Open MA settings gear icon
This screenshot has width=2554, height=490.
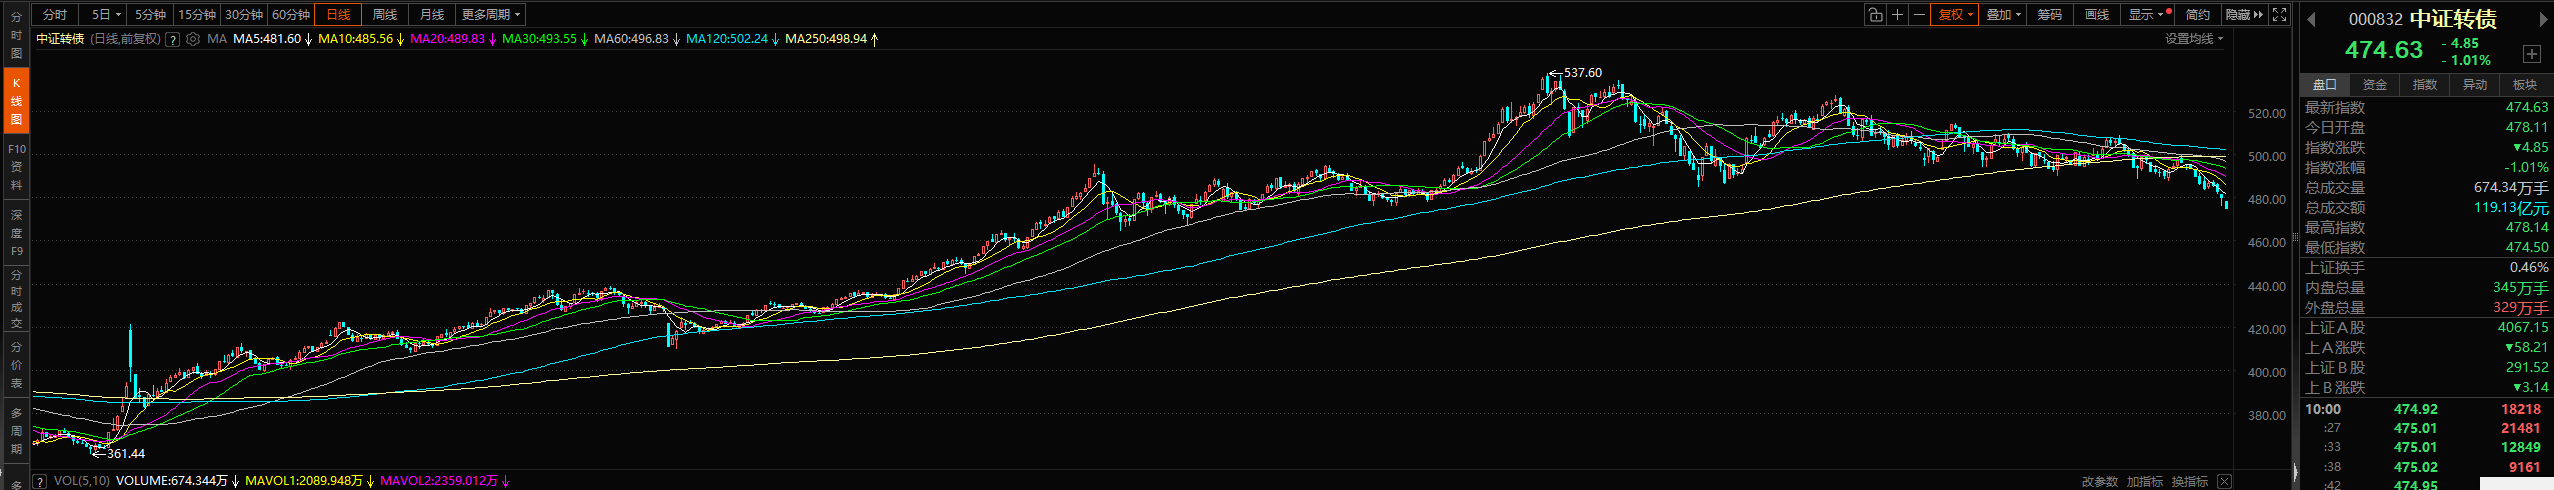click(193, 39)
